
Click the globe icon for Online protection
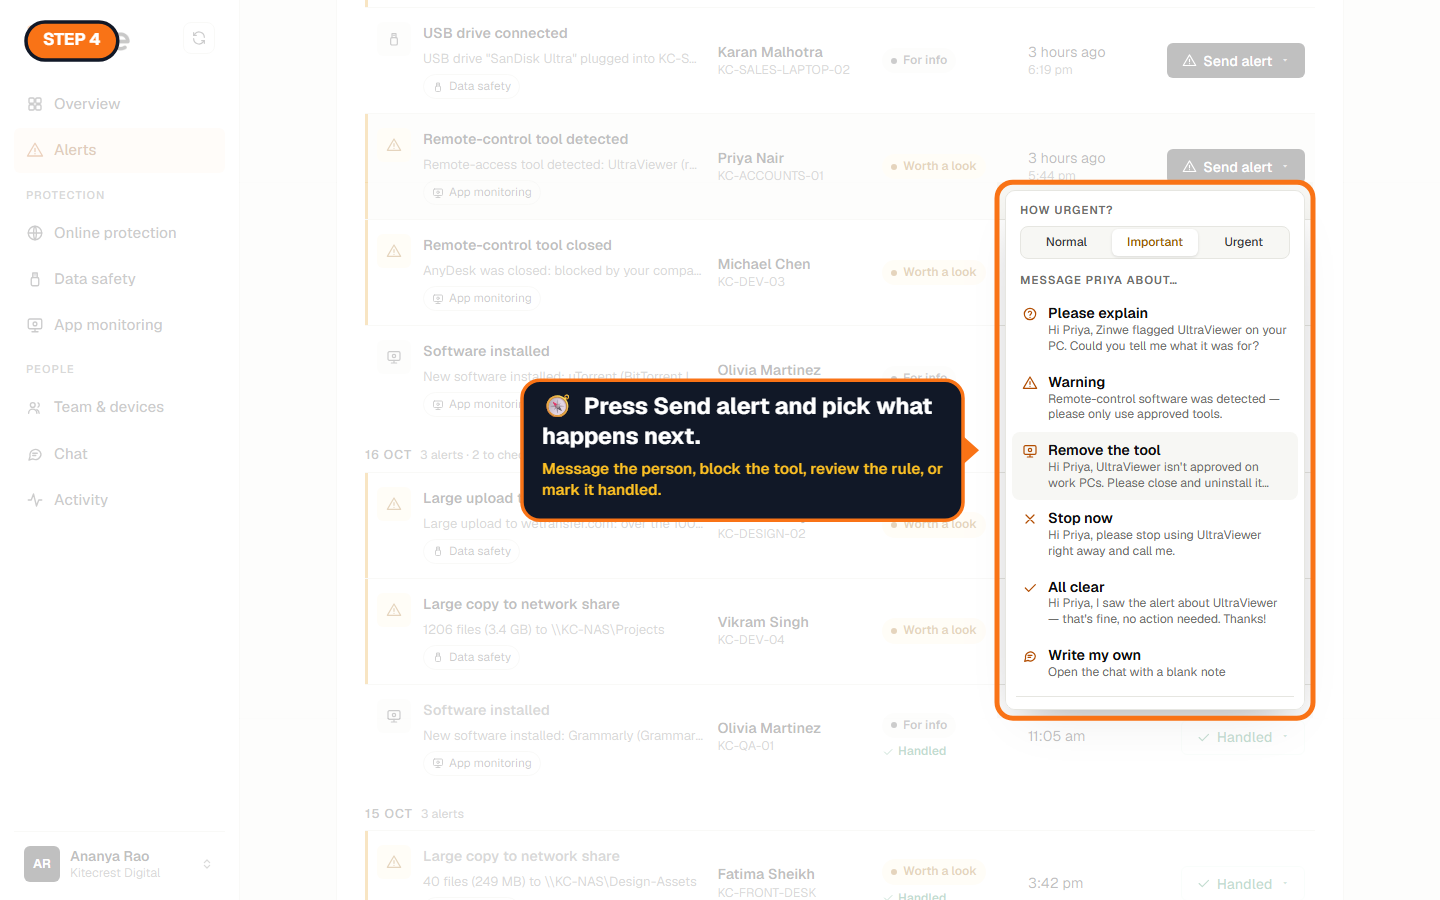(35, 233)
